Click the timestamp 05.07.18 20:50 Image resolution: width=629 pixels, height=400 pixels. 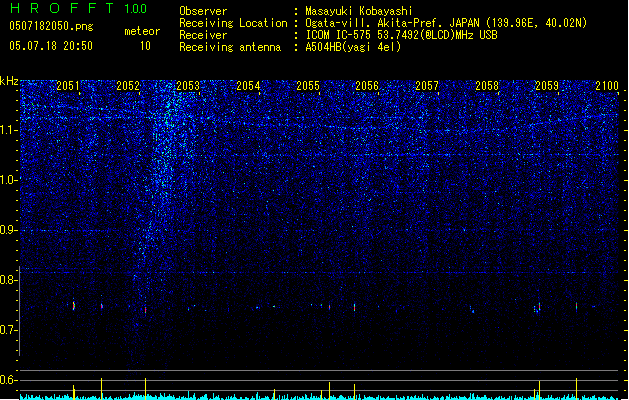(51, 46)
